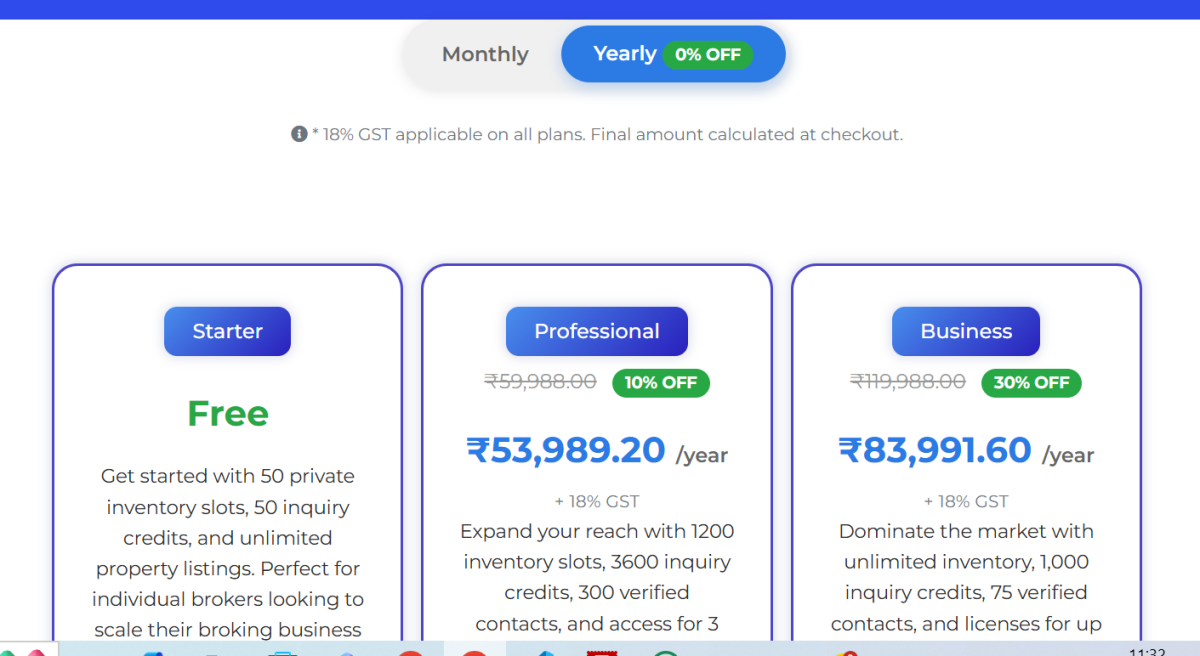Click the 18% GST applicable notice text
The height and width of the screenshot is (656, 1200).
pyautogui.click(x=610, y=134)
